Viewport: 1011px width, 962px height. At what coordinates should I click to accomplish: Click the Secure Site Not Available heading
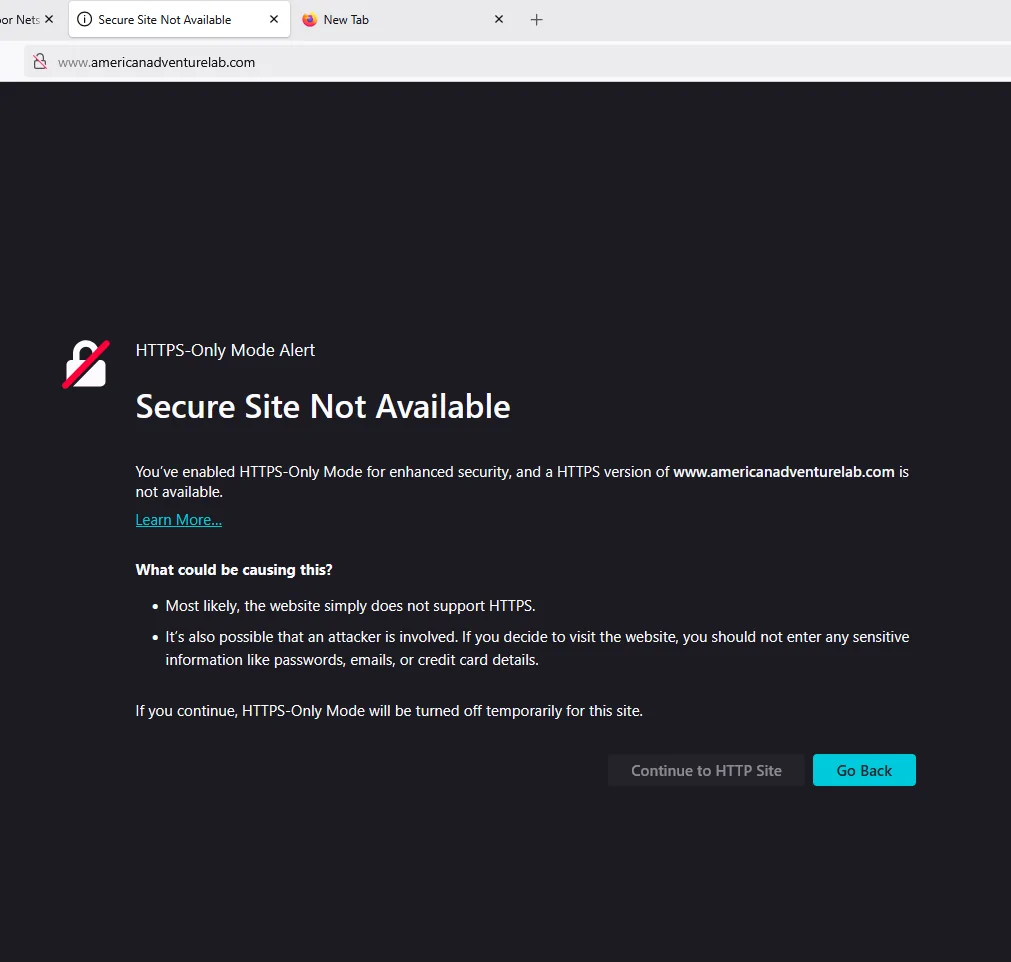click(x=323, y=407)
